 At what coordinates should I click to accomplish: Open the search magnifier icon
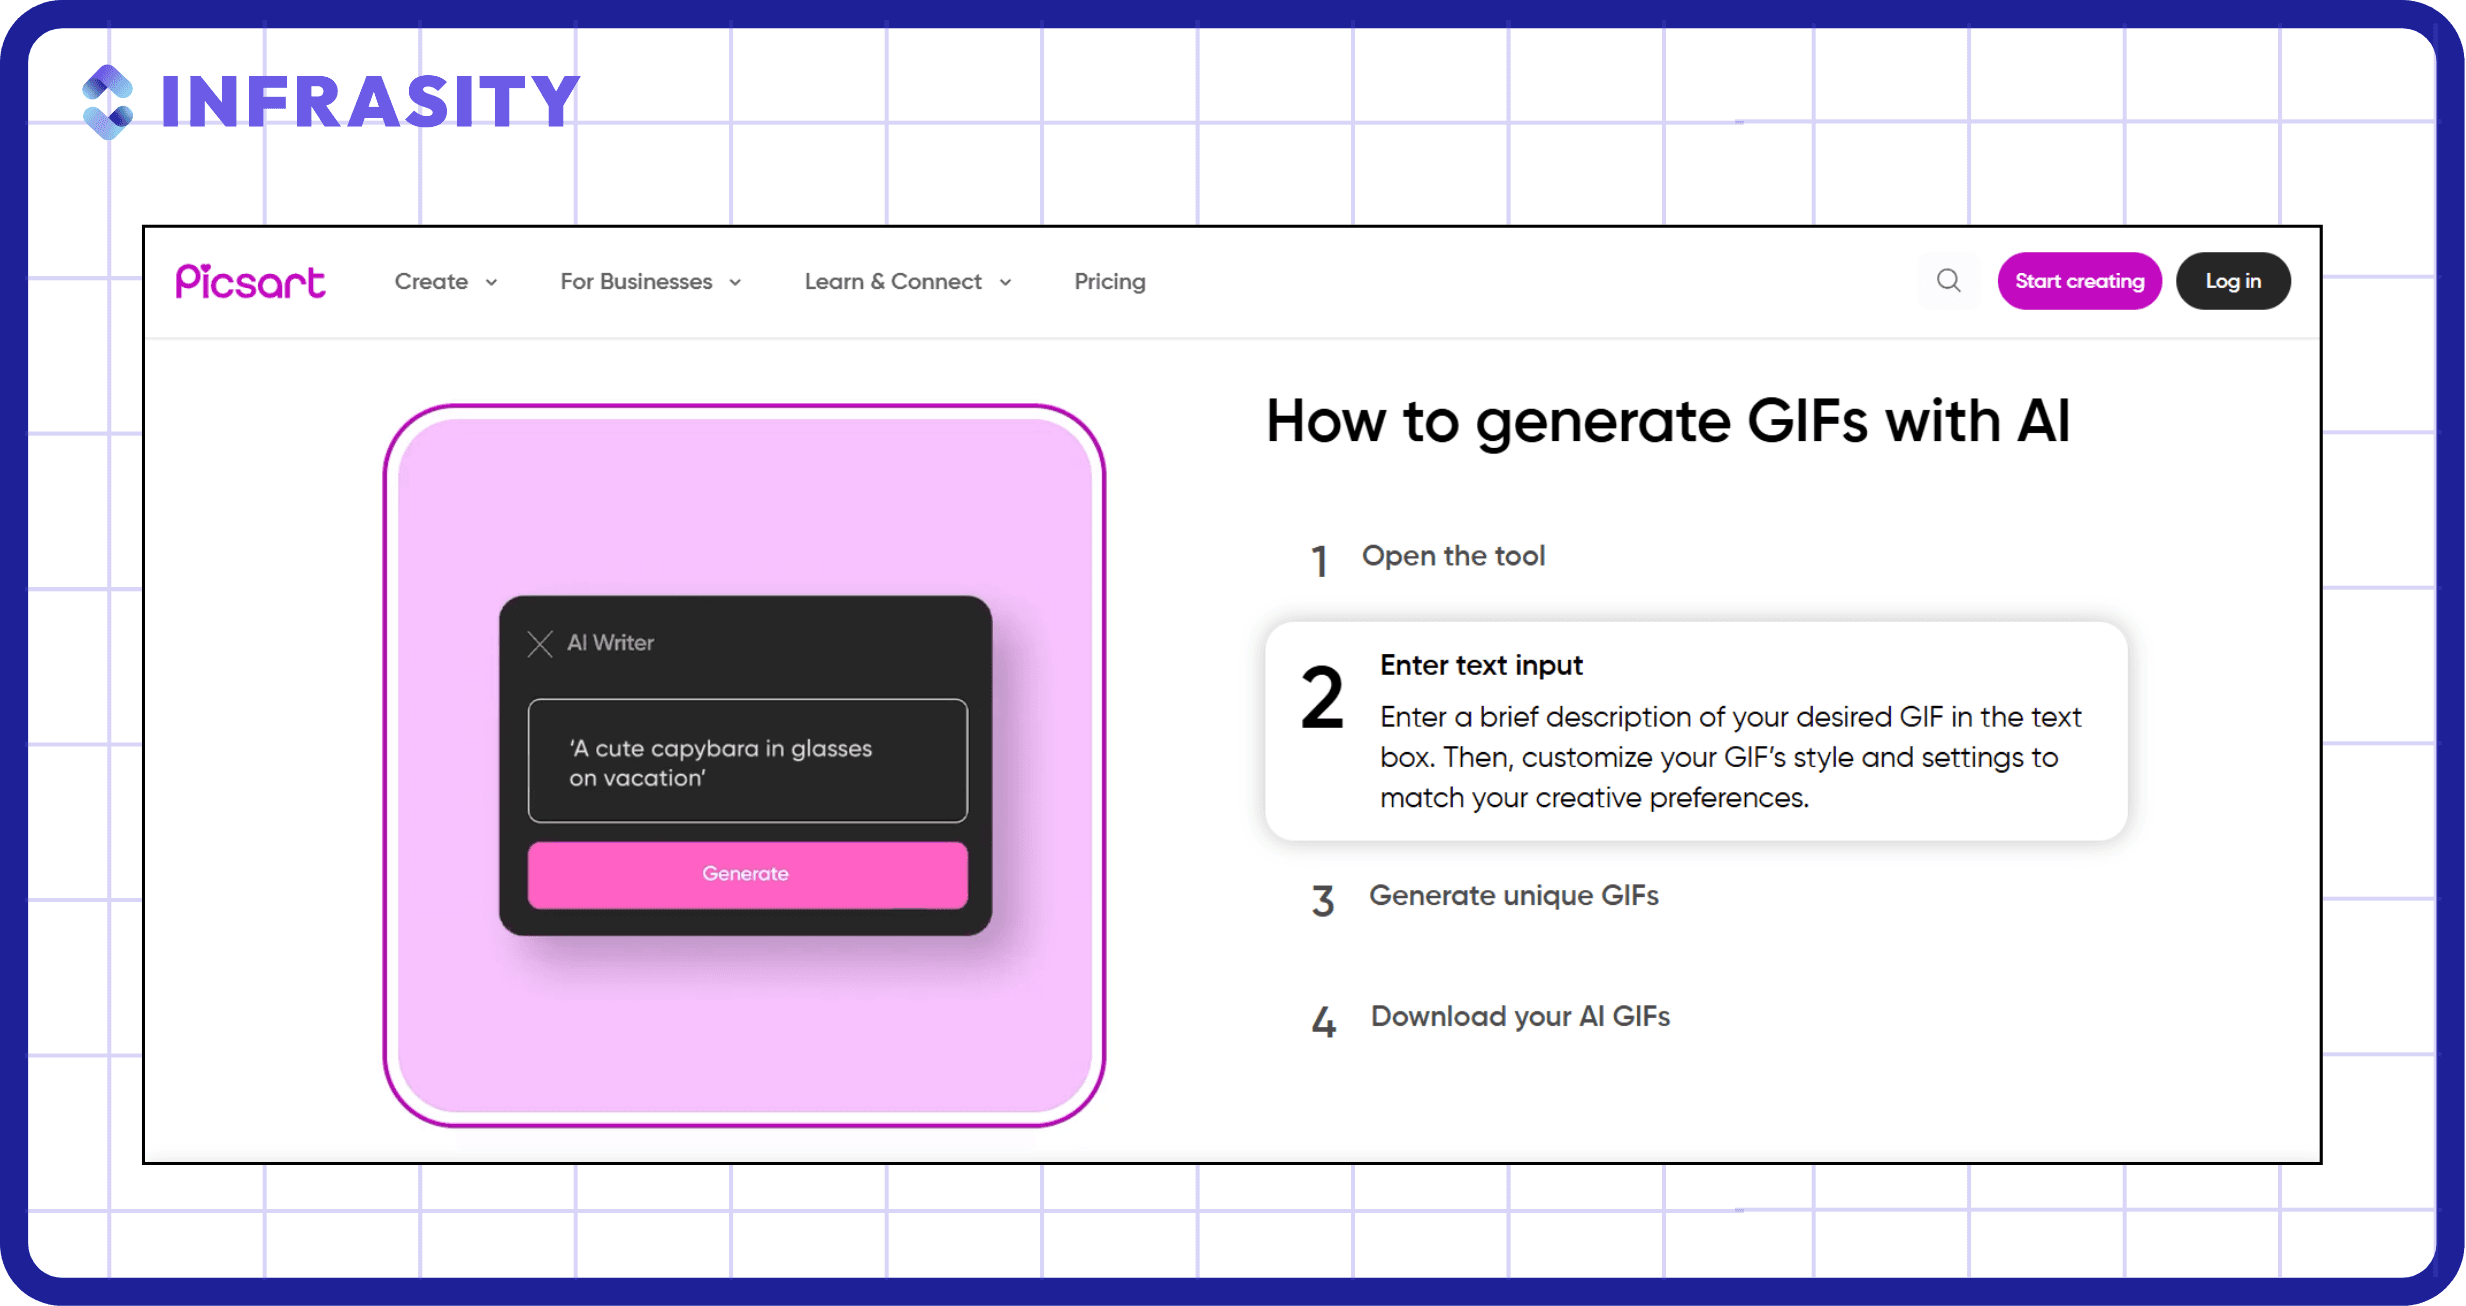(1948, 281)
